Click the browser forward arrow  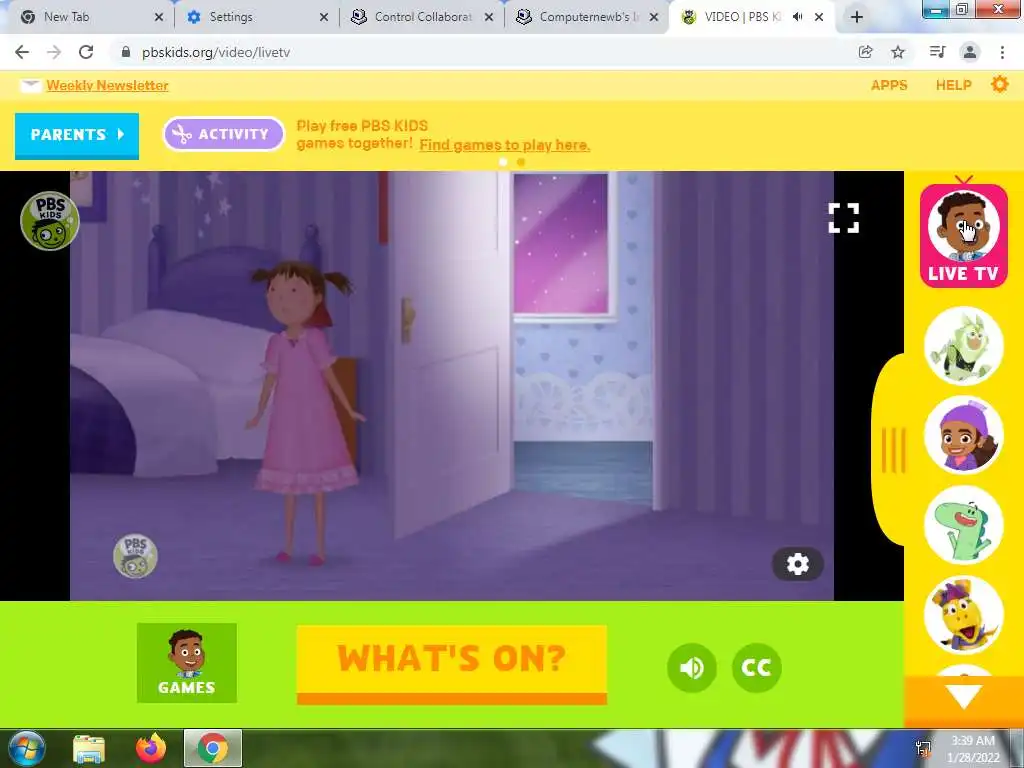pos(54,52)
